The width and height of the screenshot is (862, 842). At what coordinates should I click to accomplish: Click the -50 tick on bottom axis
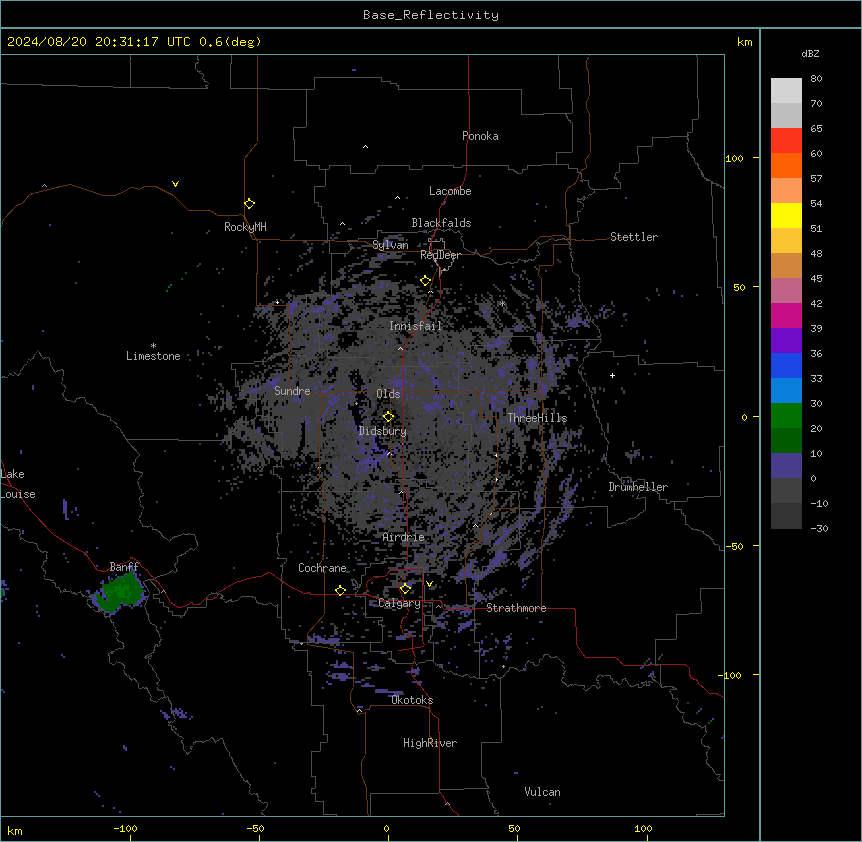coord(255,828)
